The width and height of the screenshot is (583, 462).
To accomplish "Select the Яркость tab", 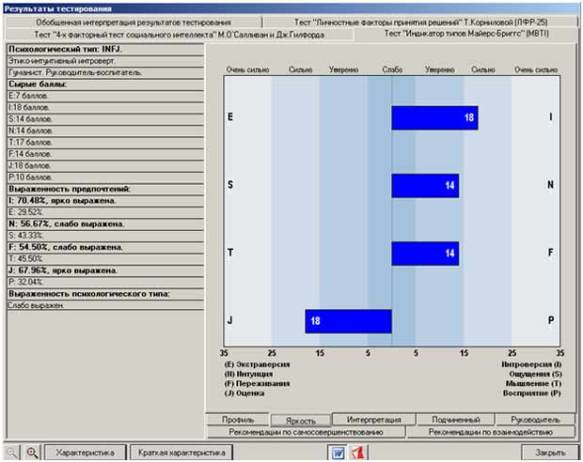I will 300,420.
